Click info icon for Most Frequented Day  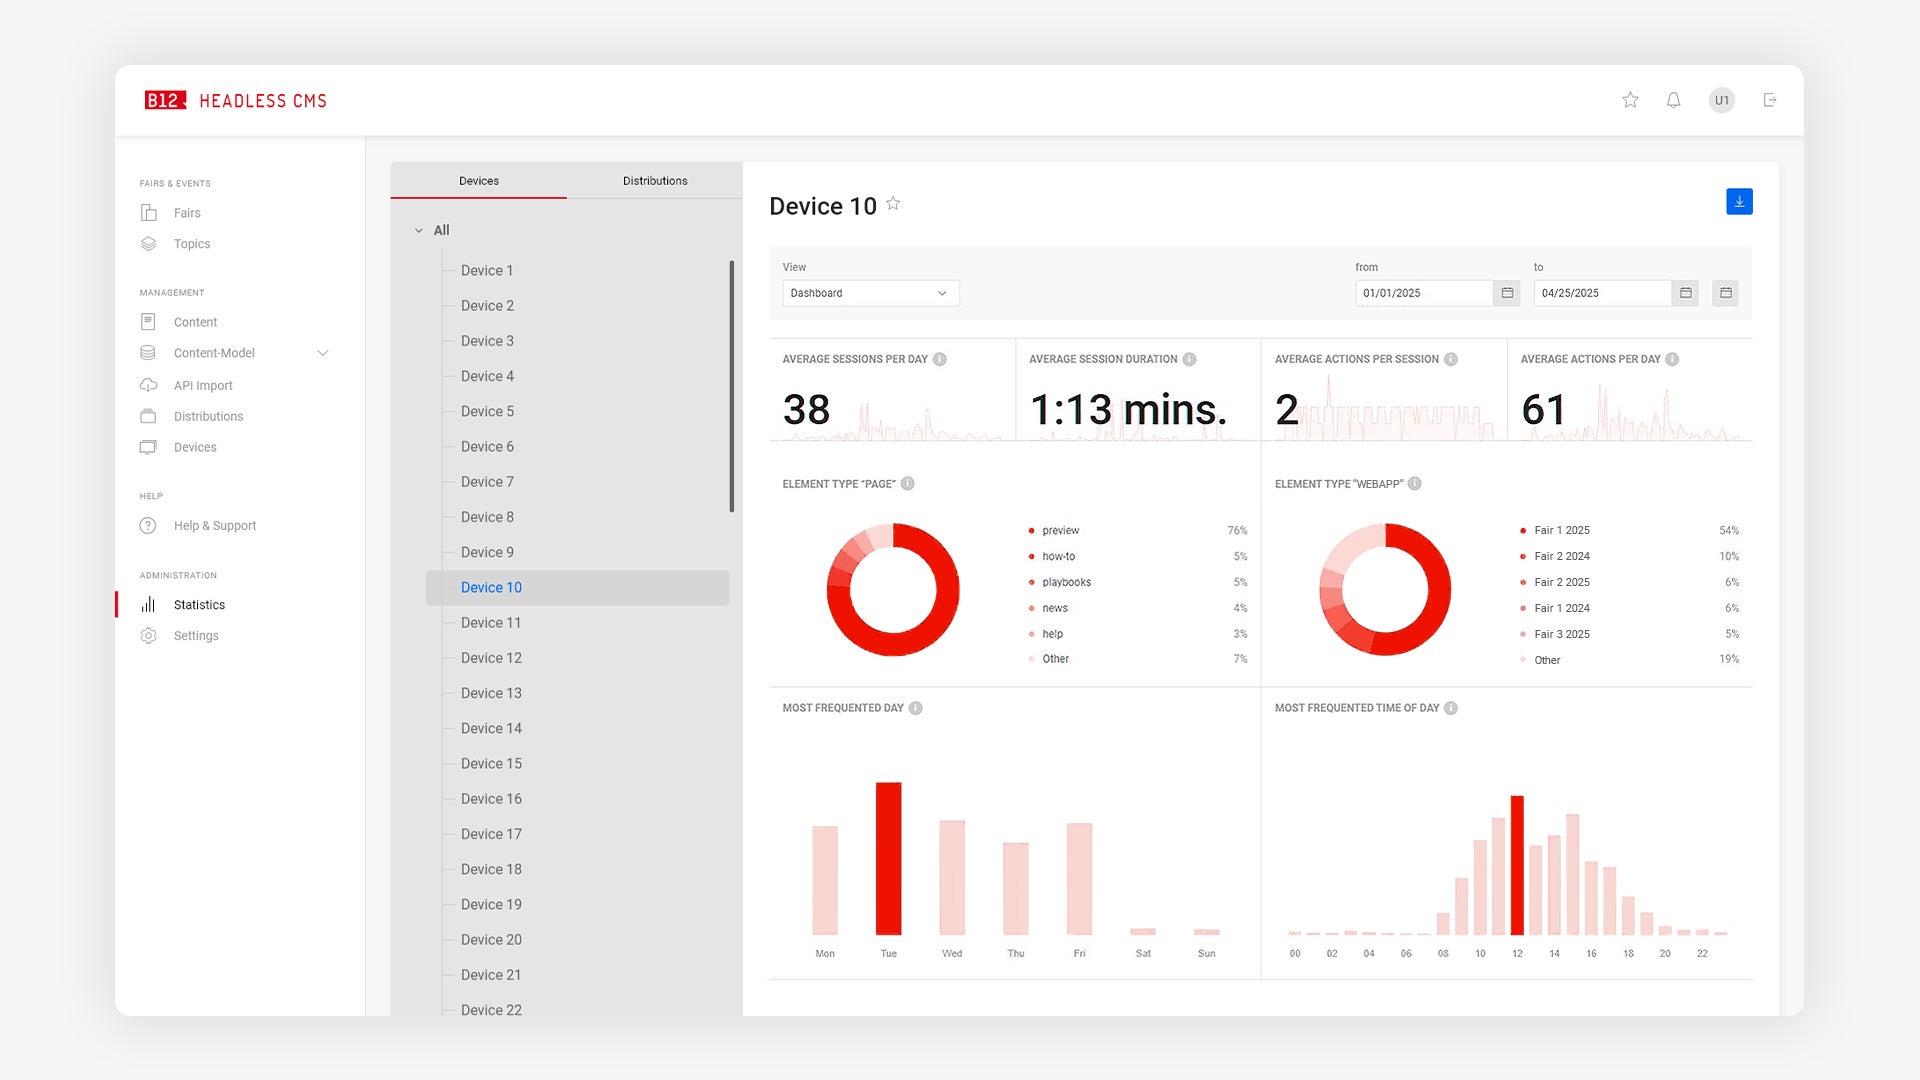(915, 708)
